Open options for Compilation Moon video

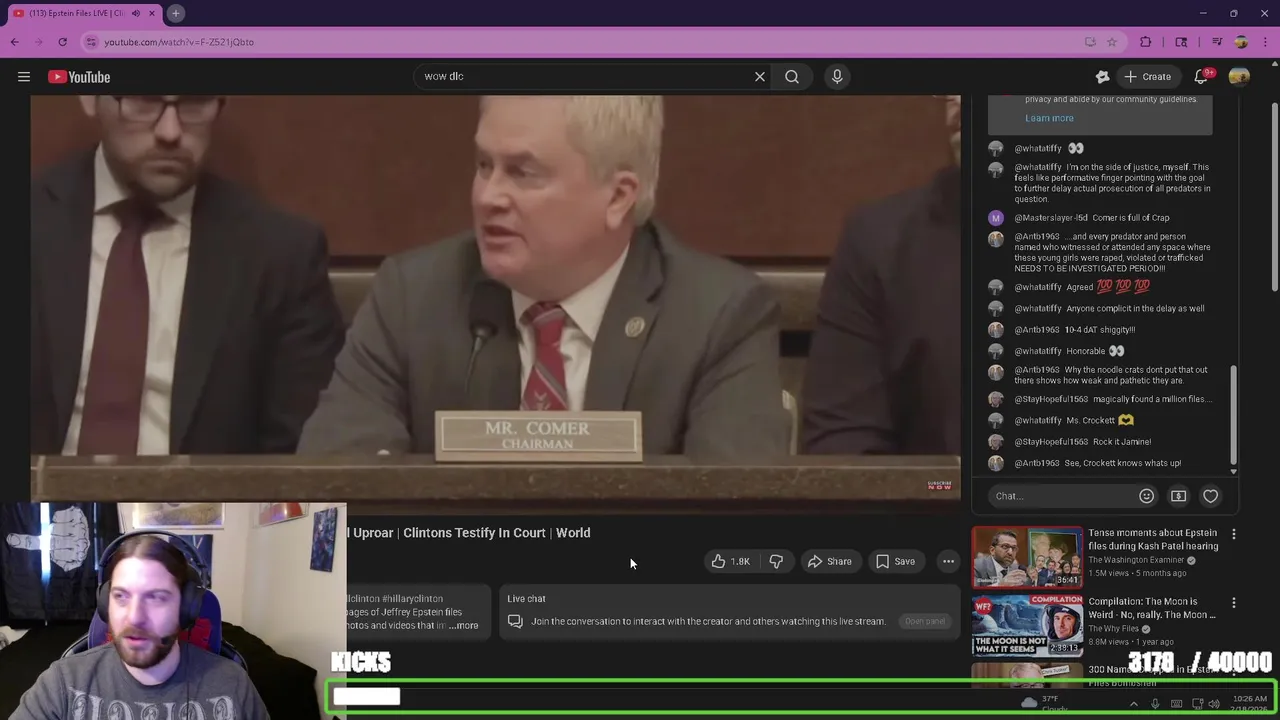[1233, 603]
